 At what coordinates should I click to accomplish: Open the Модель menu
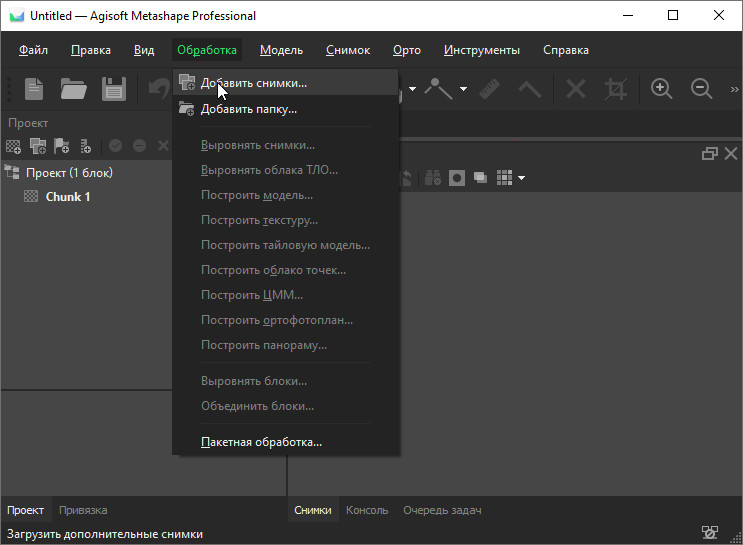281,50
